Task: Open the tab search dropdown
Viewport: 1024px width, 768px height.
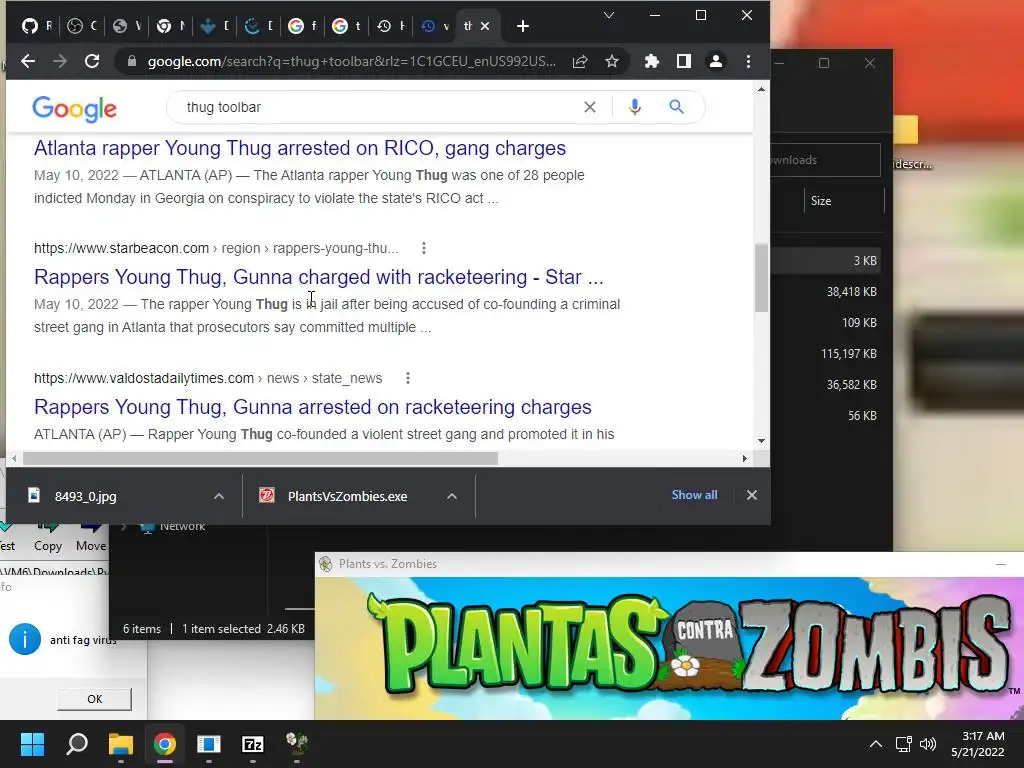Action: tap(609, 16)
